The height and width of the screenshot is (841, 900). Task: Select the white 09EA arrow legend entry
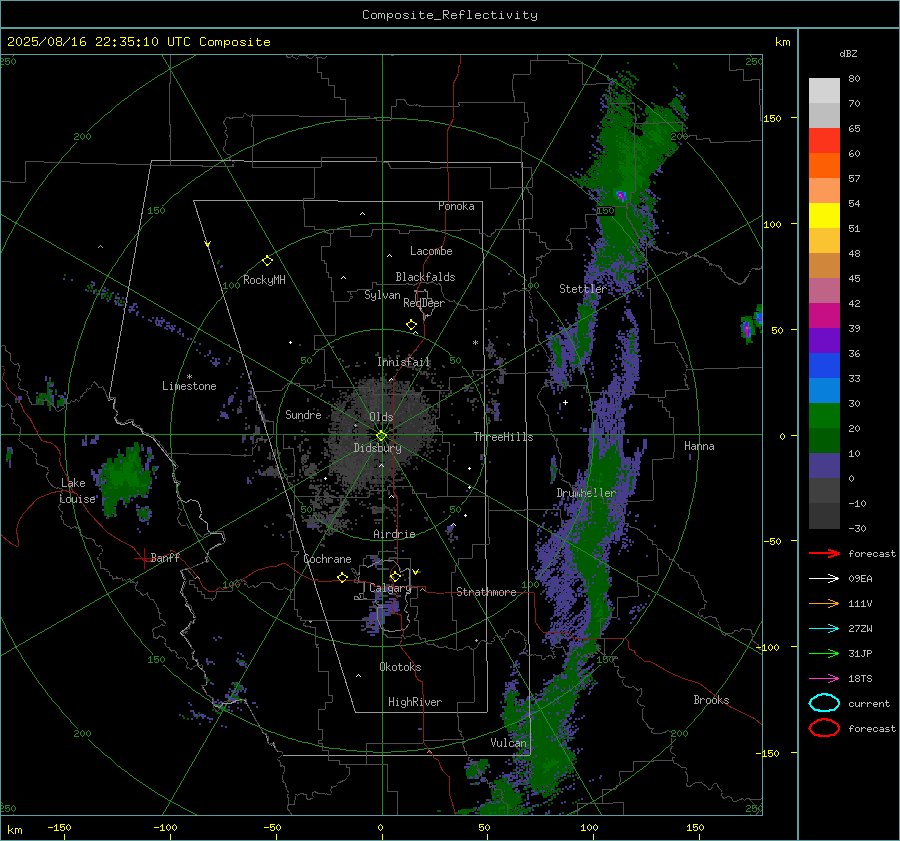click(x=824, y=578)
